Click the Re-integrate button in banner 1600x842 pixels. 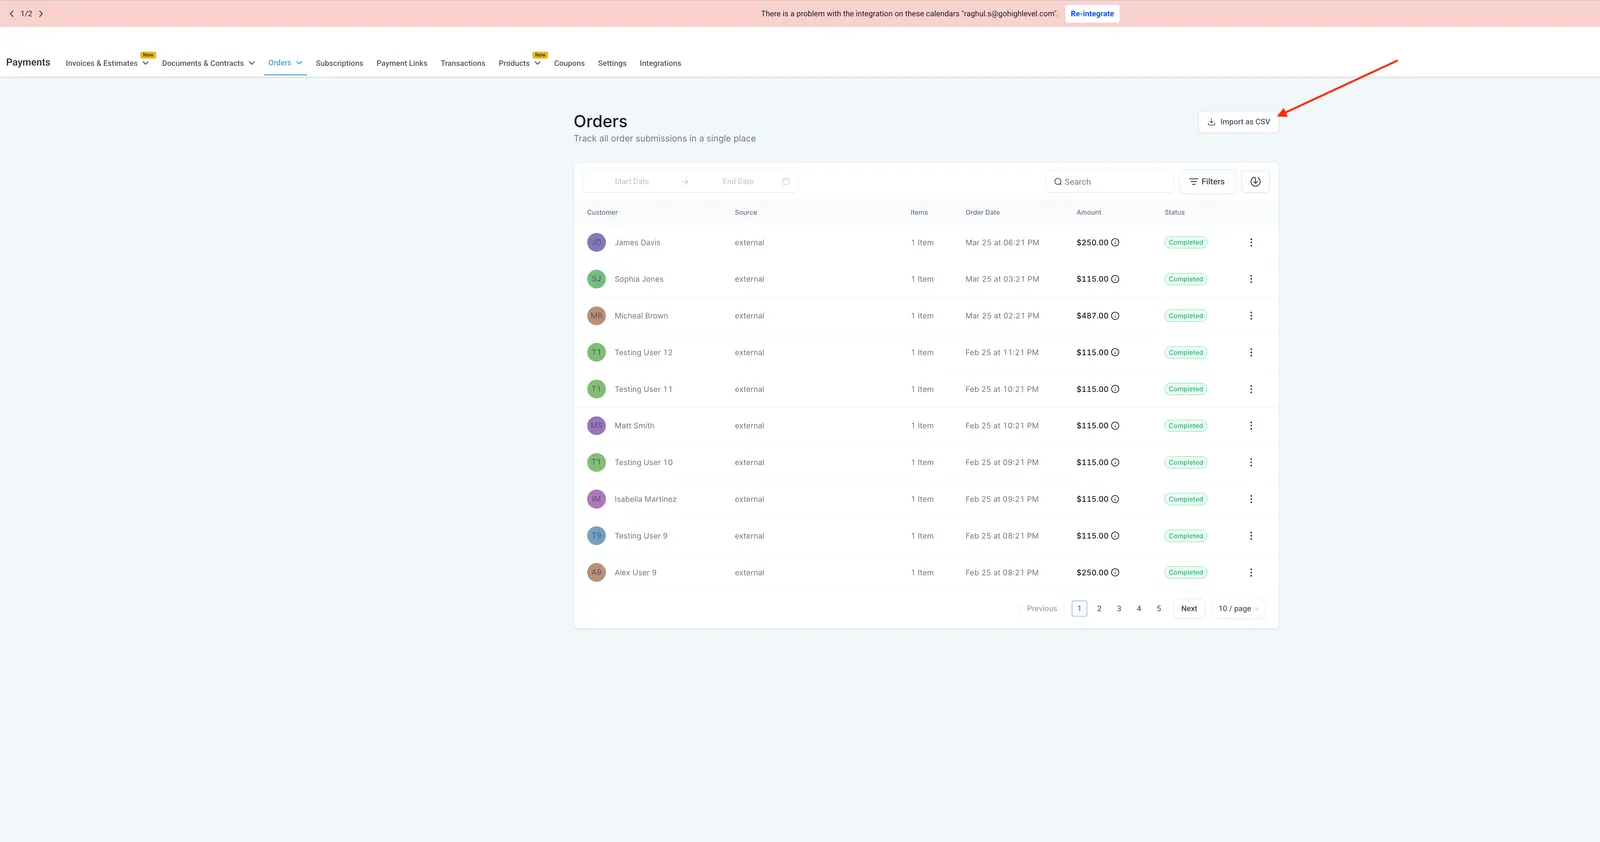tap(1092, 14)
